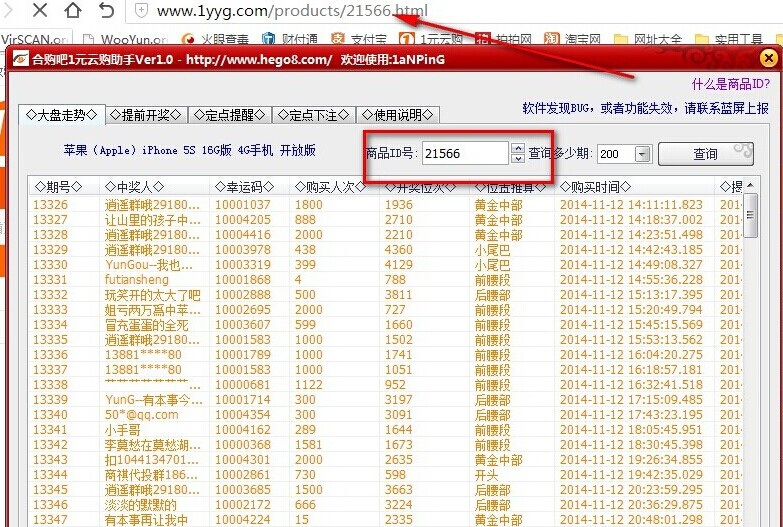783x527 pixels.
Task: Close the 合购吧1元云购助手 window
Action: 769,58
